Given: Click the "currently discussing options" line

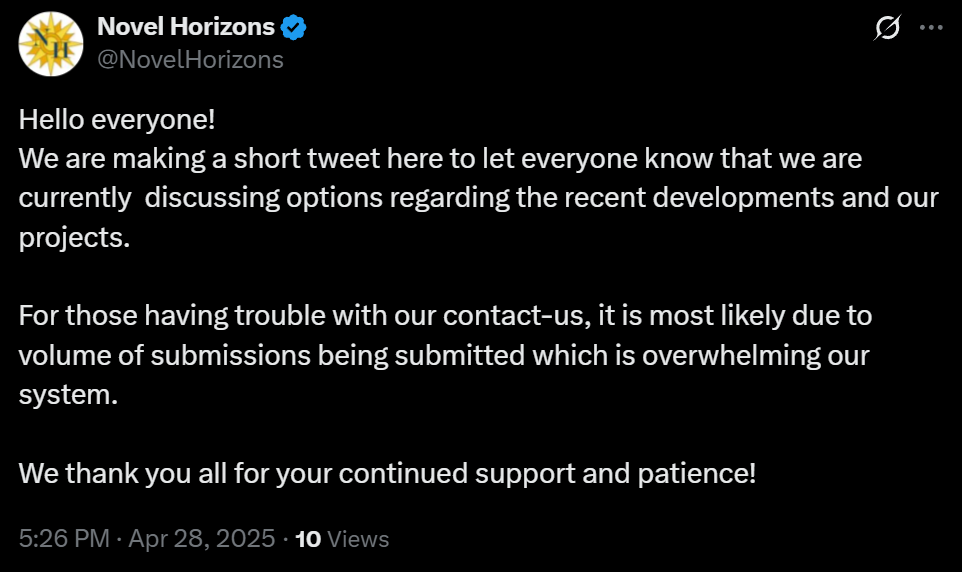Looking at the screenshot, I should [479, 198].
